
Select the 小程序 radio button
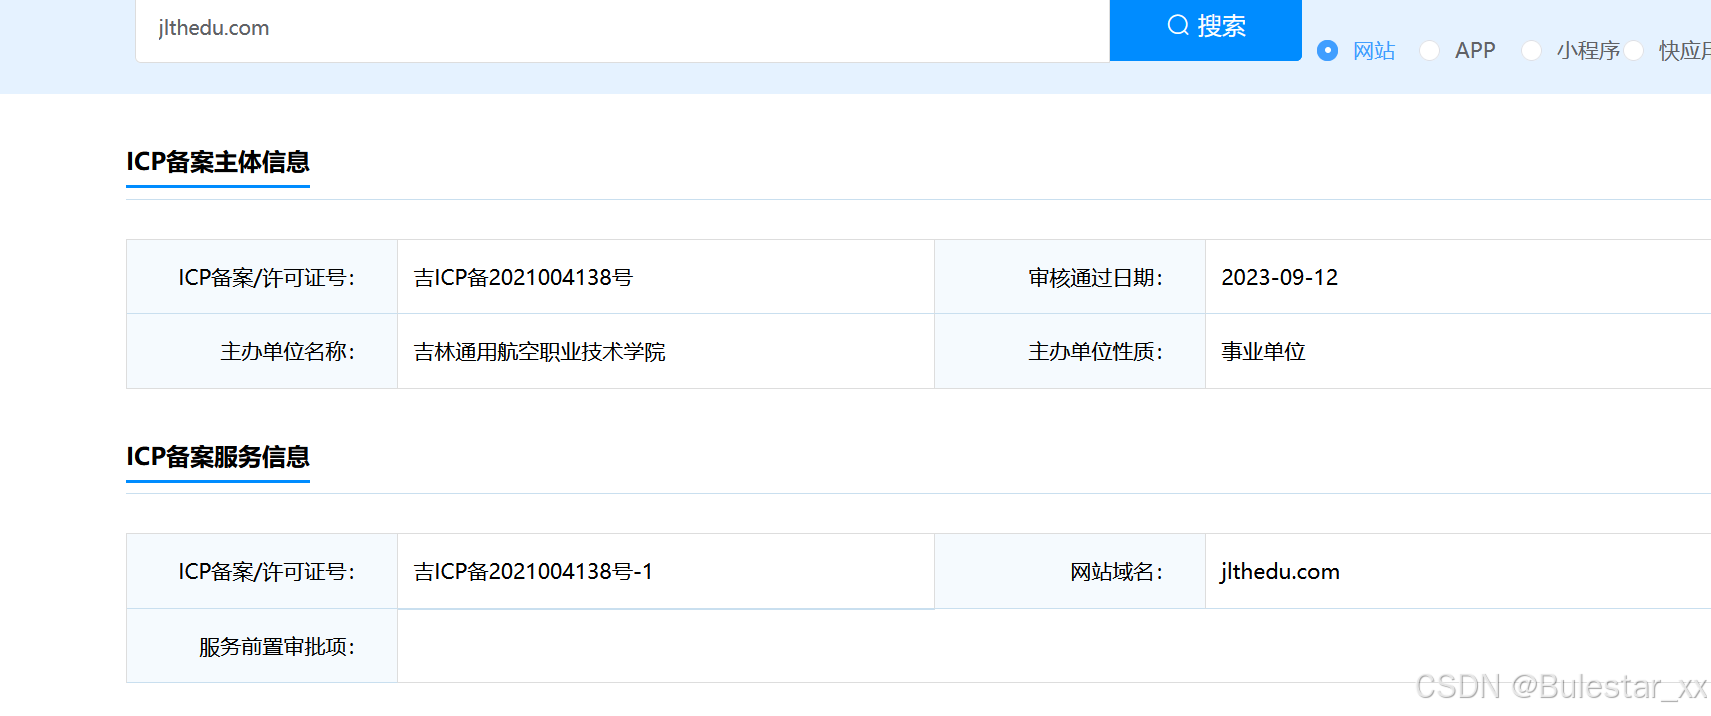1531,51
